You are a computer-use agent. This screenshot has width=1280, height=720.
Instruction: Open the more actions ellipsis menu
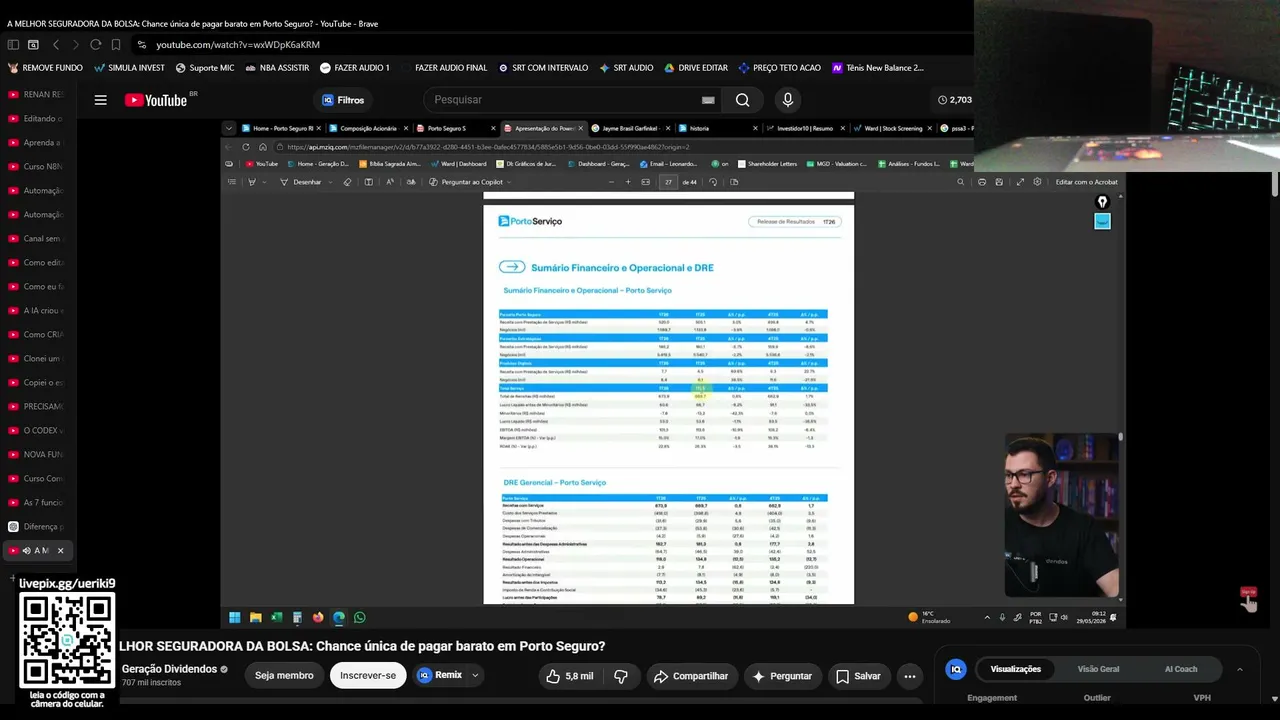click(910, 676)
